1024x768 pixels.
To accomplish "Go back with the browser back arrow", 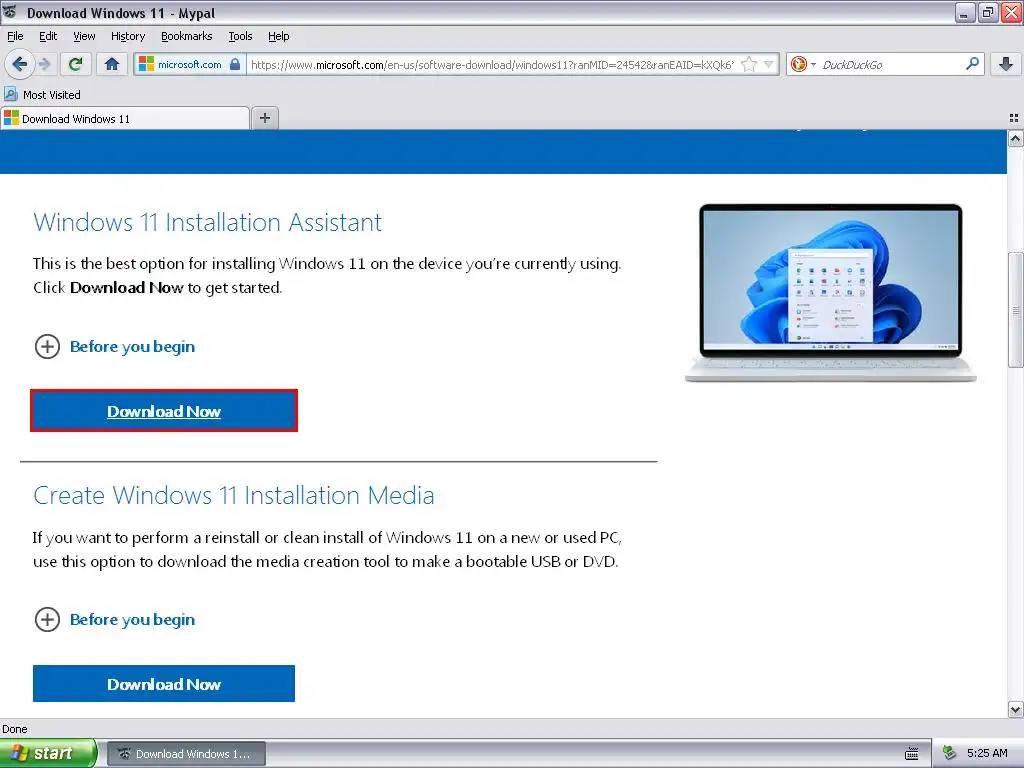I will tap(19, 64).
